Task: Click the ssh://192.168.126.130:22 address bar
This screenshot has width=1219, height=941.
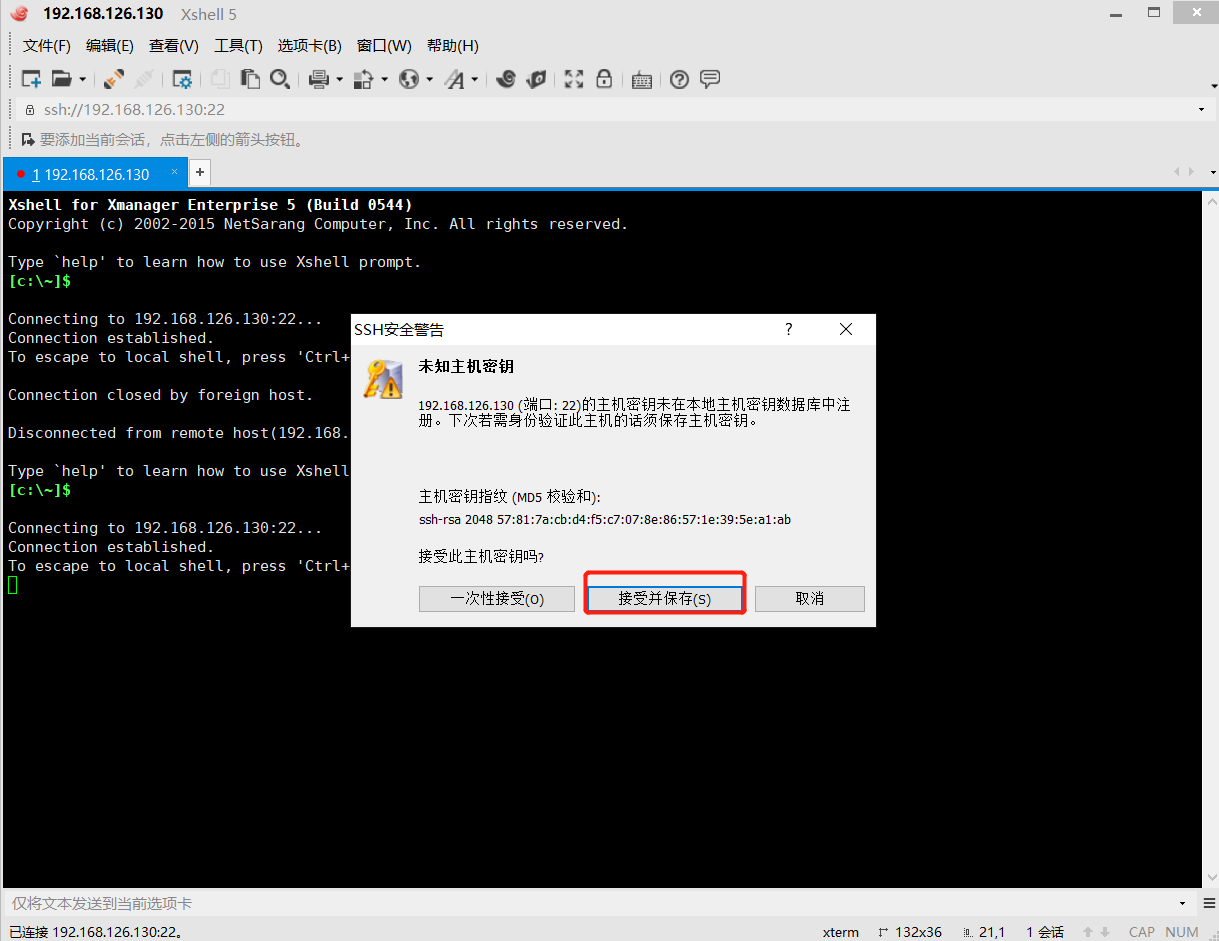Action: point(605,110)
